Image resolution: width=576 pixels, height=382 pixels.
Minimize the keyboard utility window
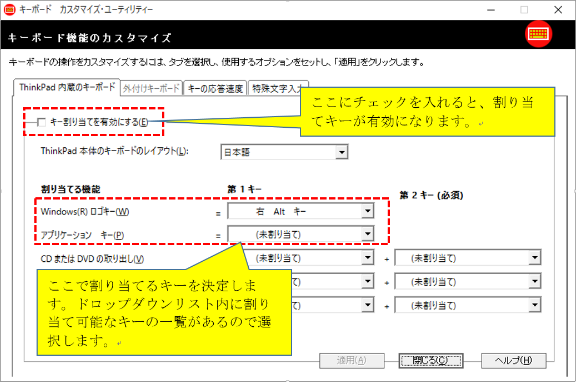pos(491,10)
